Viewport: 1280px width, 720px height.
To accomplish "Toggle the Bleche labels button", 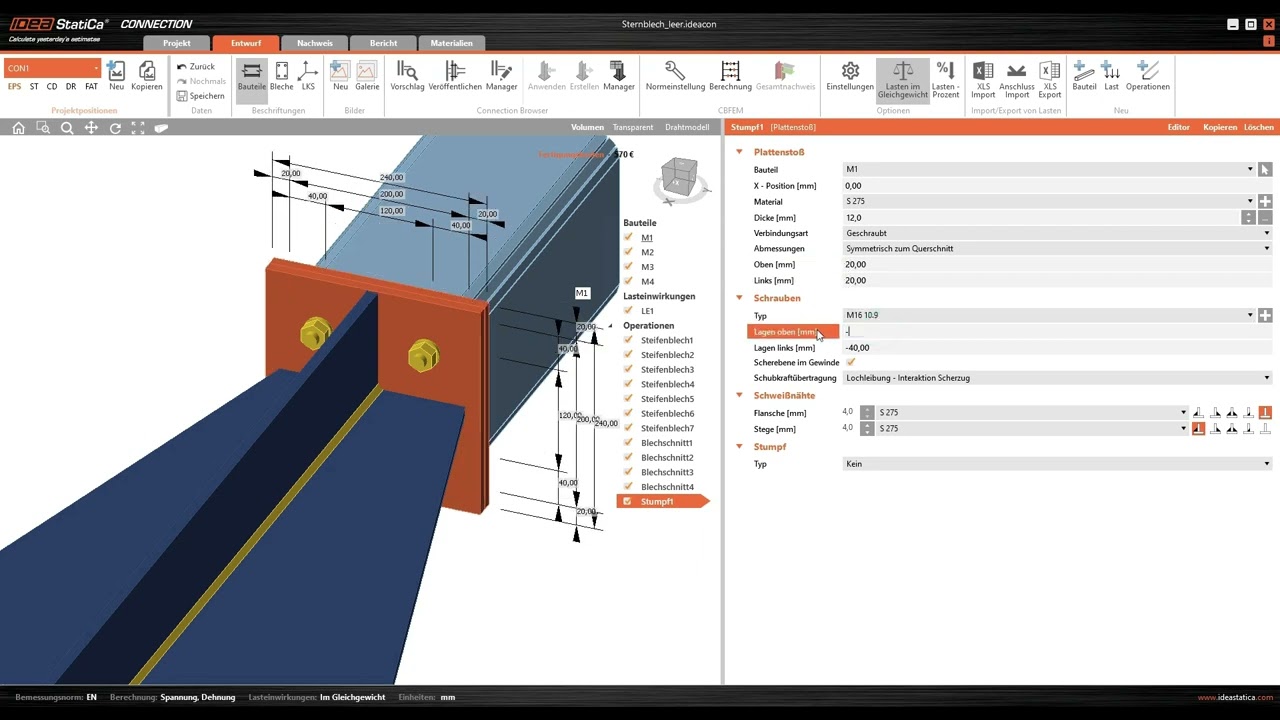I will [282, 75].
